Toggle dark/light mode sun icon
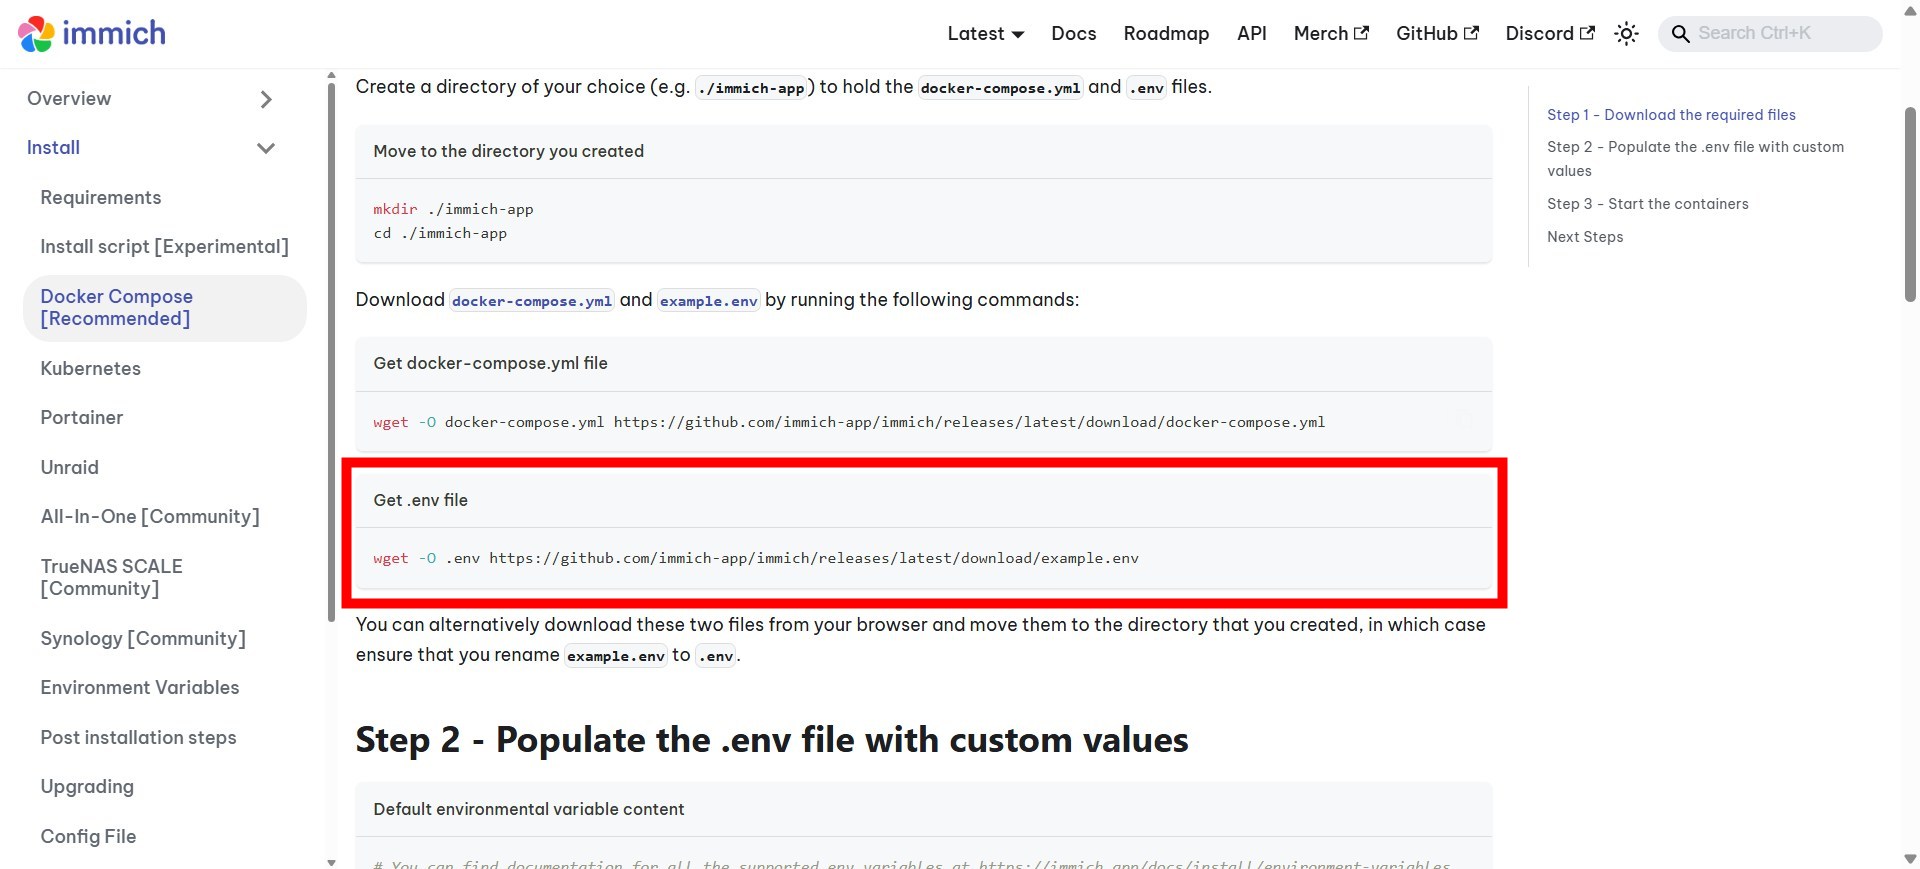Image resolution: width=1920 pixels, height=869 pixels. pyautogui.click(x=1626, y=34)
